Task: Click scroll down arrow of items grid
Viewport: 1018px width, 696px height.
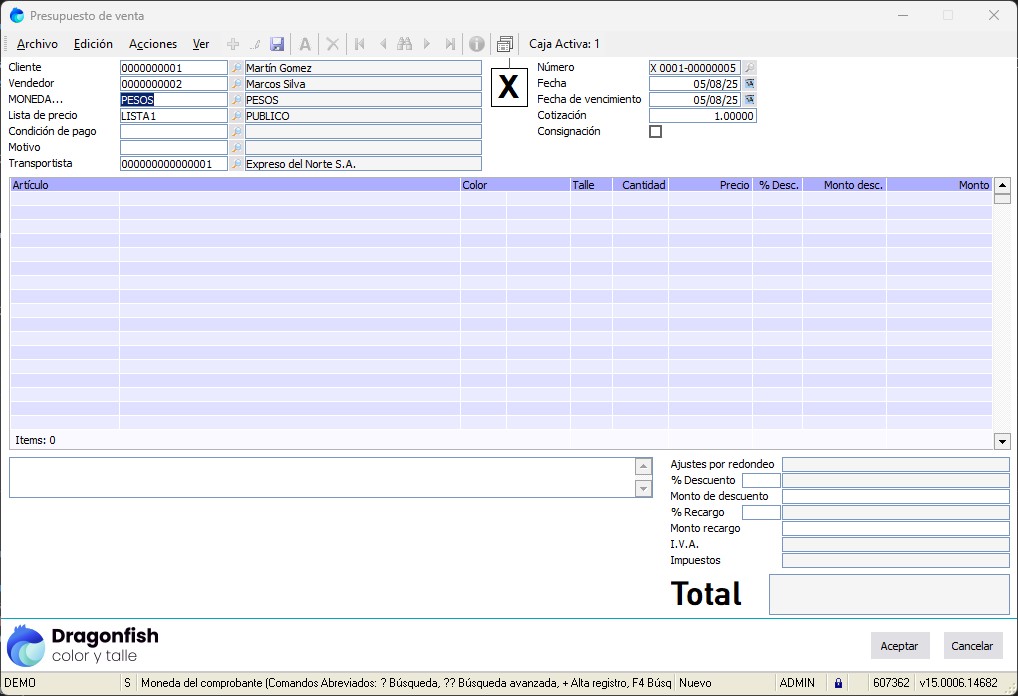Action: 1002,441
